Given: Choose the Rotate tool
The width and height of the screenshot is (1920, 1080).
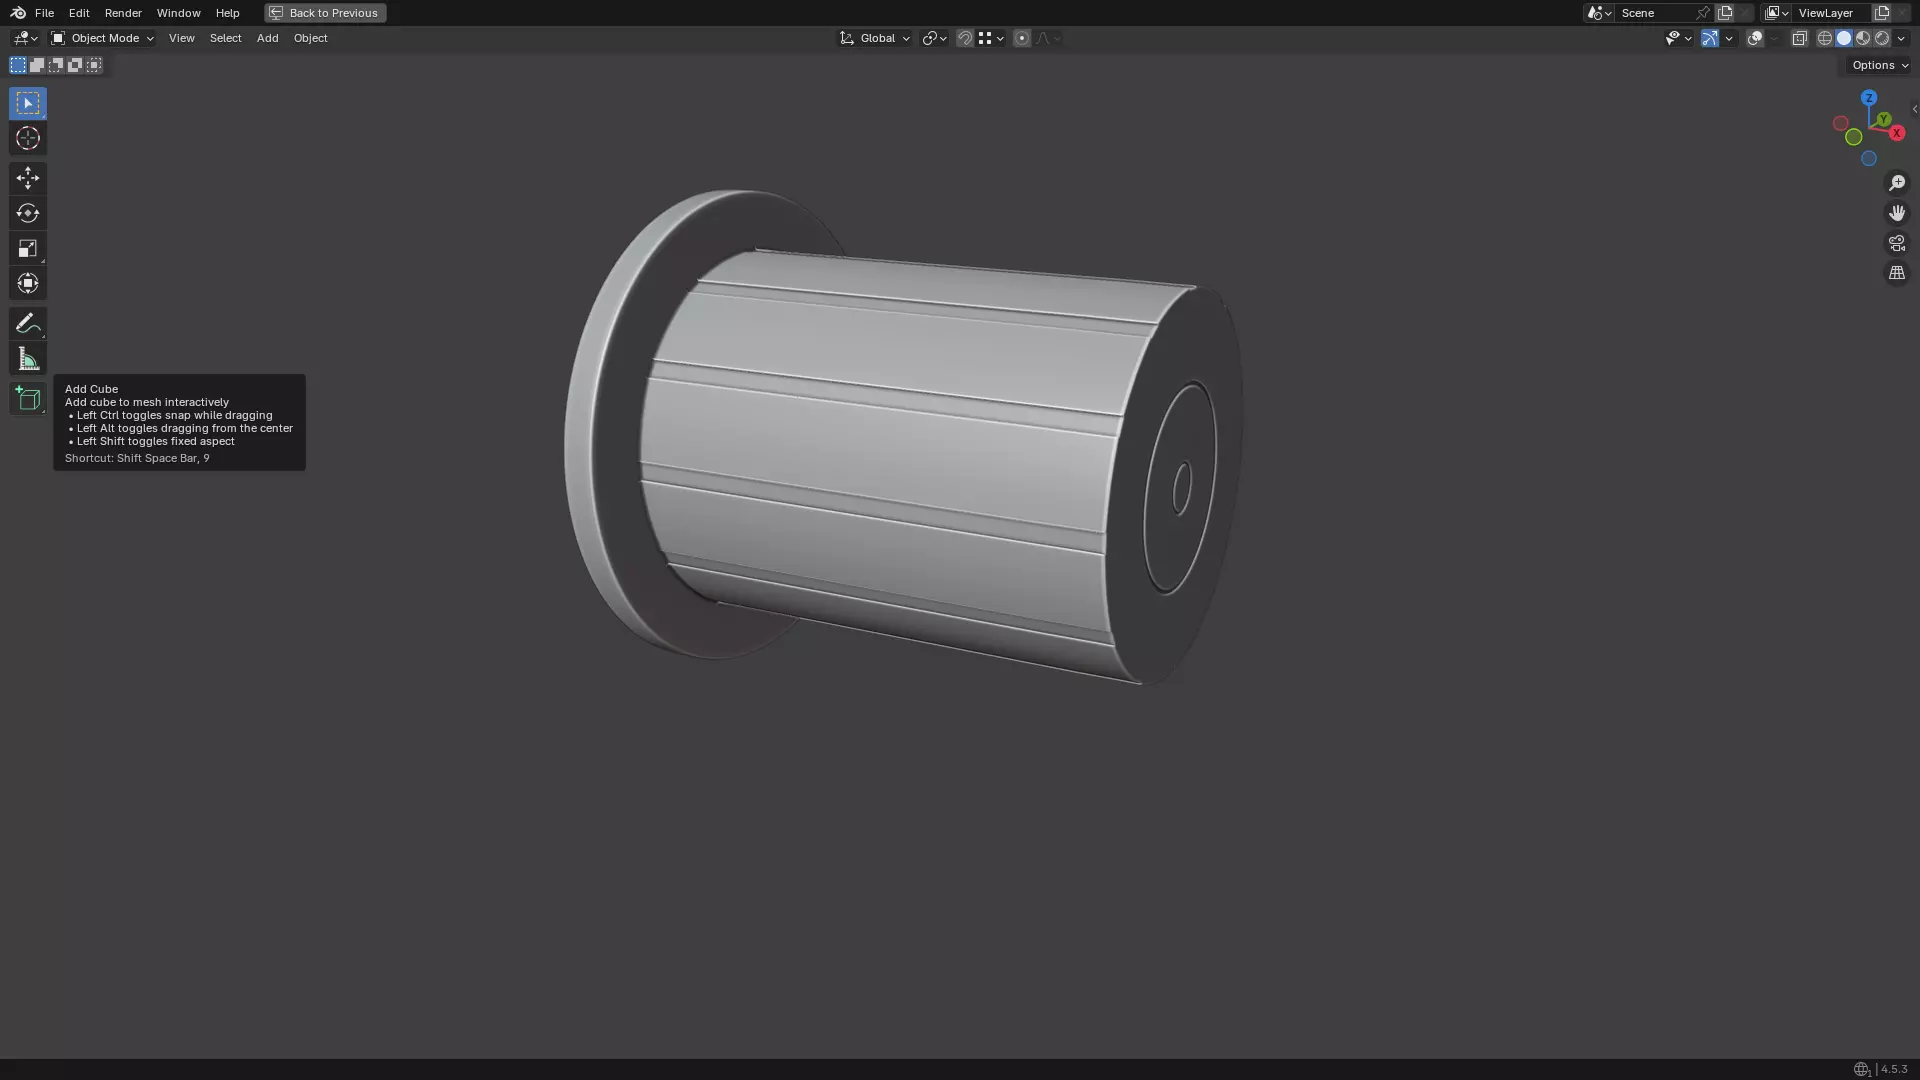Looking at the screenshot, I should coord(27,213).
